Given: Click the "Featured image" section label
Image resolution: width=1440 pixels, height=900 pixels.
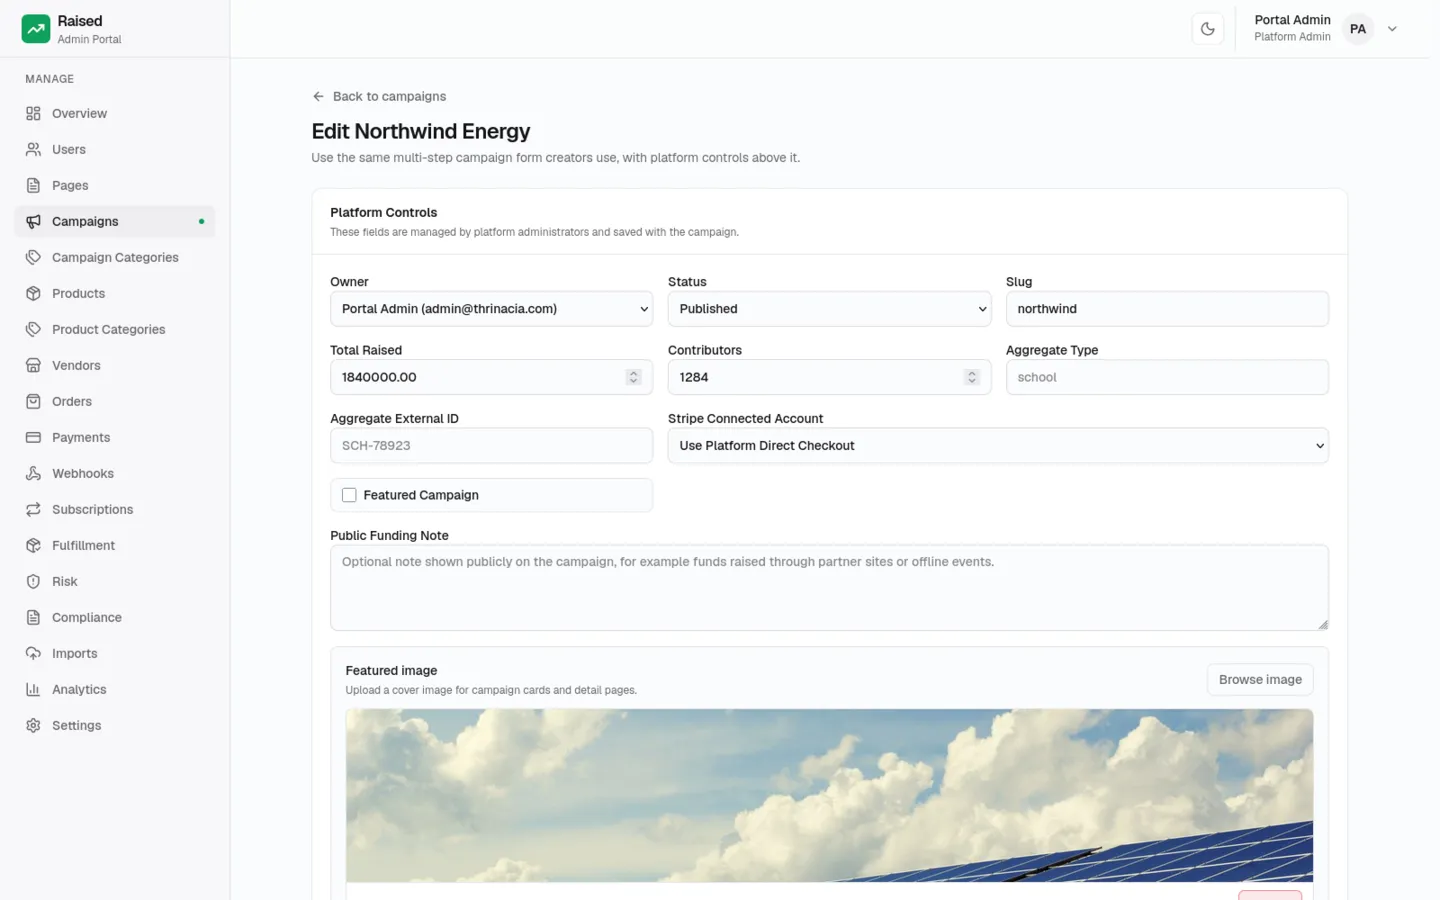Looking at the screenshot, I should [391, 670].
